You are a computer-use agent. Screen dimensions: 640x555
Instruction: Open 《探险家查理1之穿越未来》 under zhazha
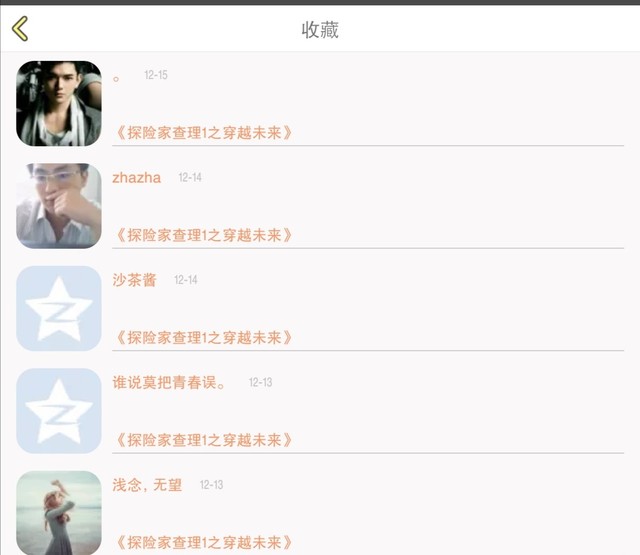coord(204,235)
